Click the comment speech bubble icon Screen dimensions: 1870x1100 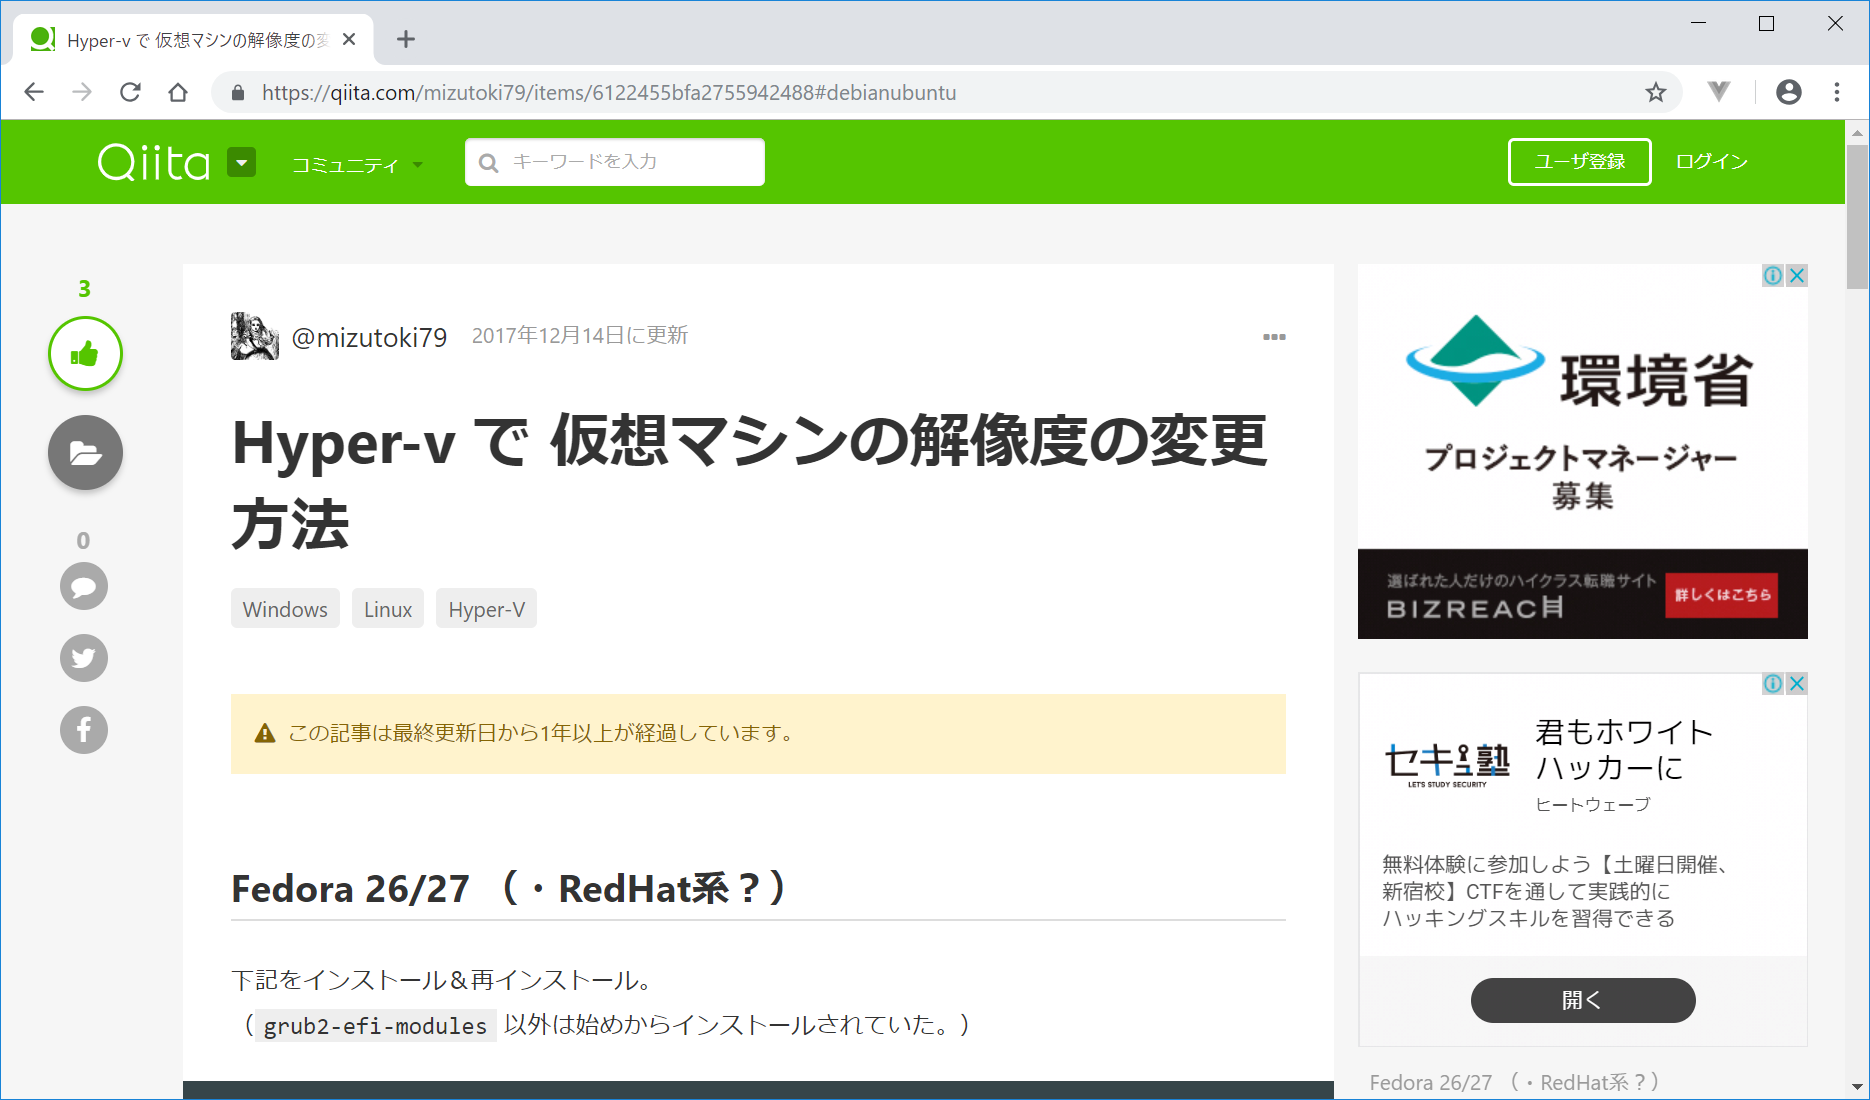pyautogui.click(x=84, y=586)
